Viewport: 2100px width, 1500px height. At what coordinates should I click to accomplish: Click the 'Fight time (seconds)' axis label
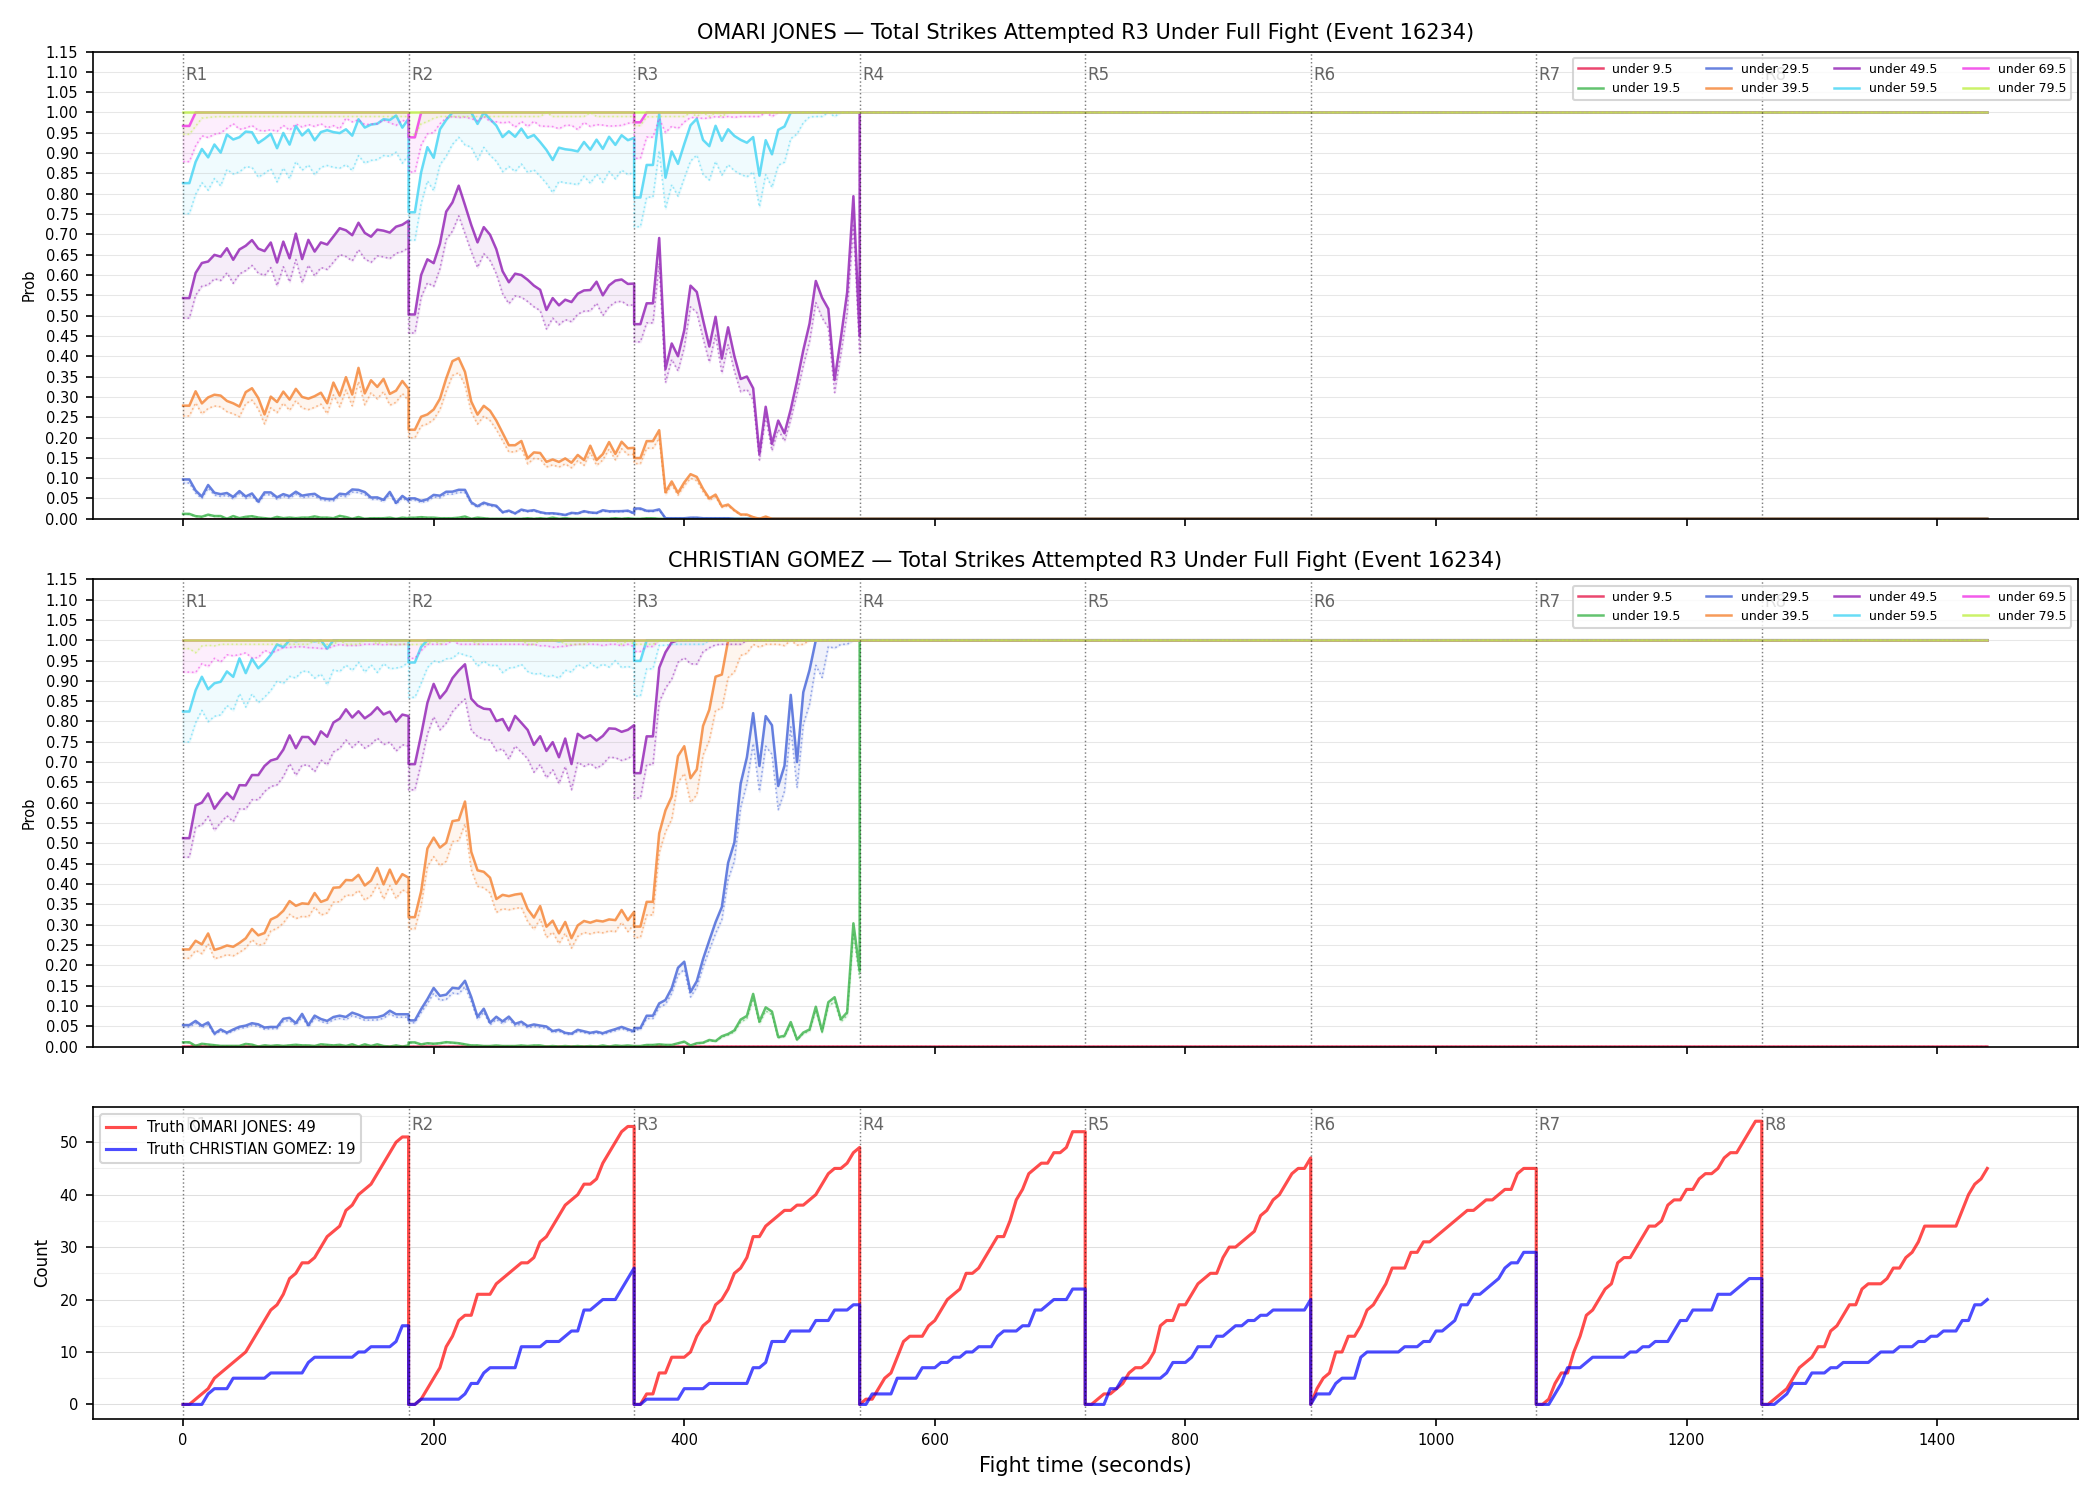coord(1085,1465)
